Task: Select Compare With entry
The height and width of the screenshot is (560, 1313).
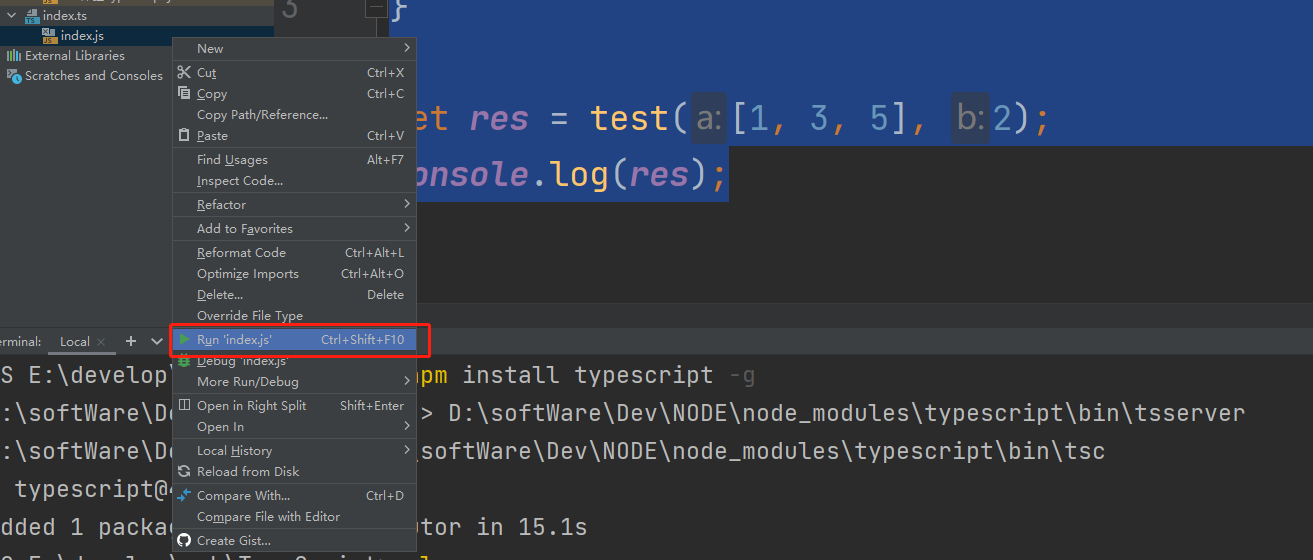Action: point(294,495)
